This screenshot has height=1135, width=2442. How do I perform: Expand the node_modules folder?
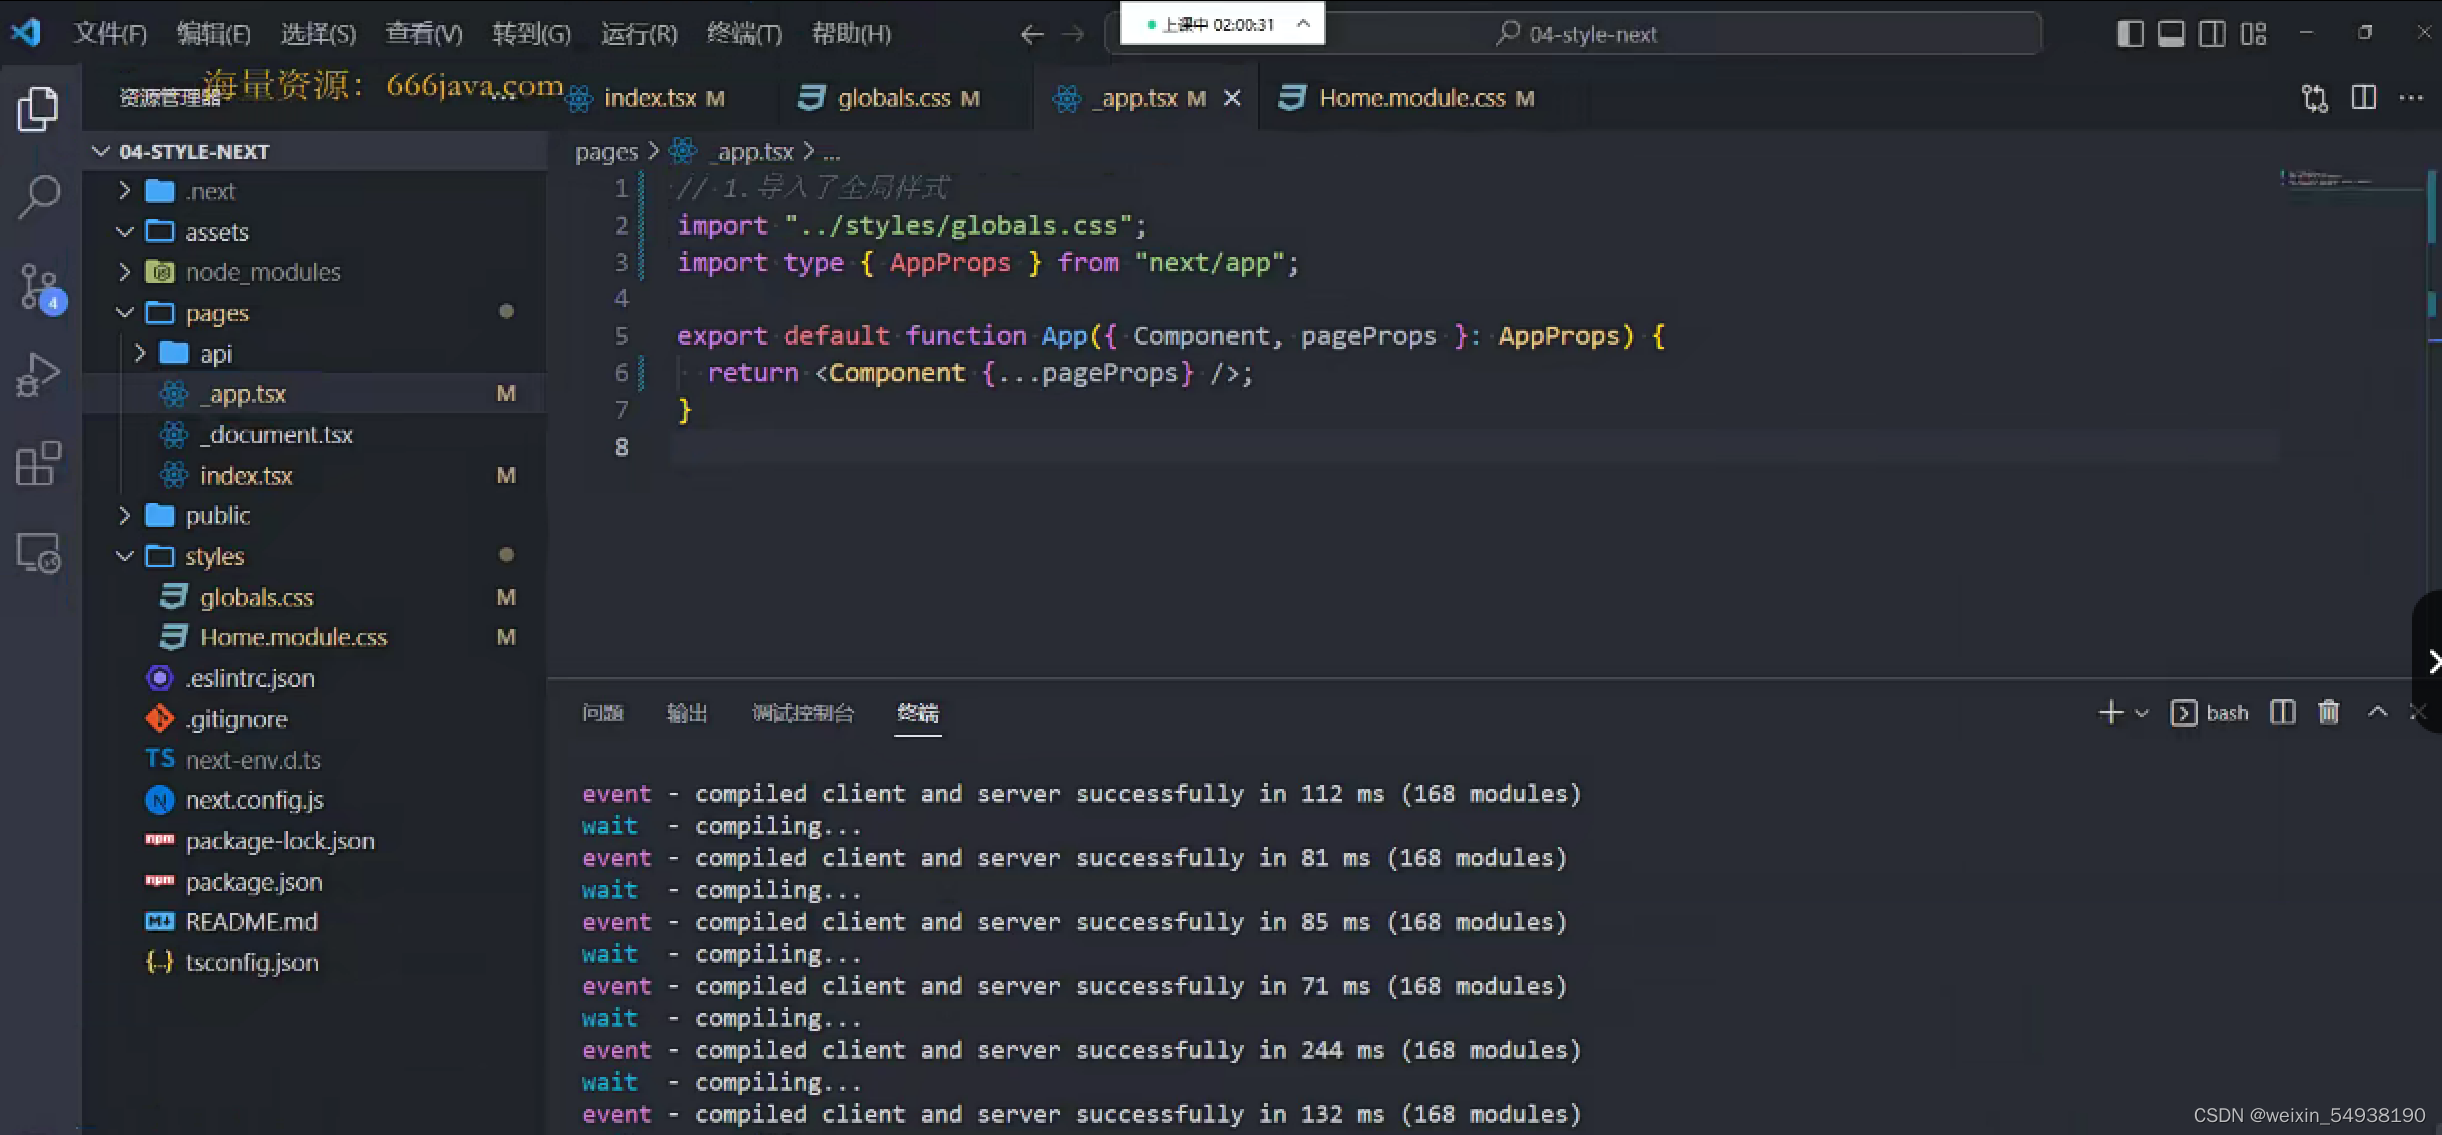click(315, 272)
